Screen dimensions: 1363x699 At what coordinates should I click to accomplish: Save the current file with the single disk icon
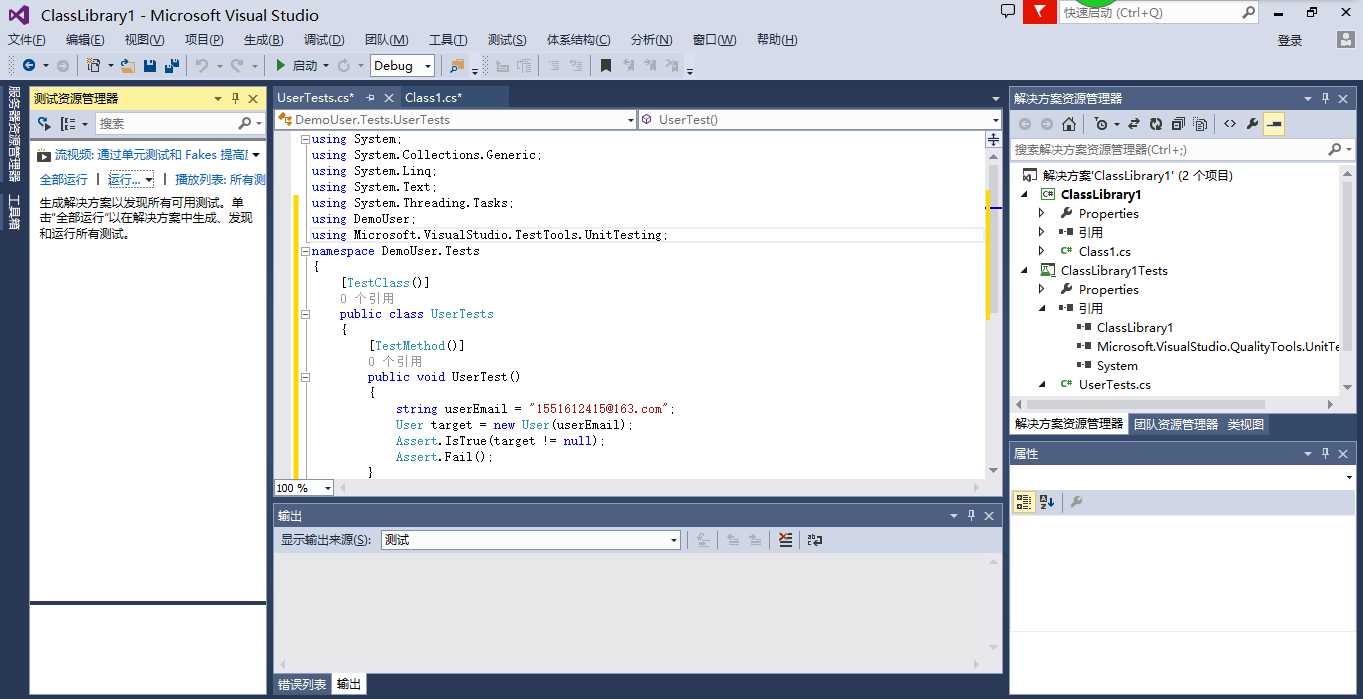150,65
